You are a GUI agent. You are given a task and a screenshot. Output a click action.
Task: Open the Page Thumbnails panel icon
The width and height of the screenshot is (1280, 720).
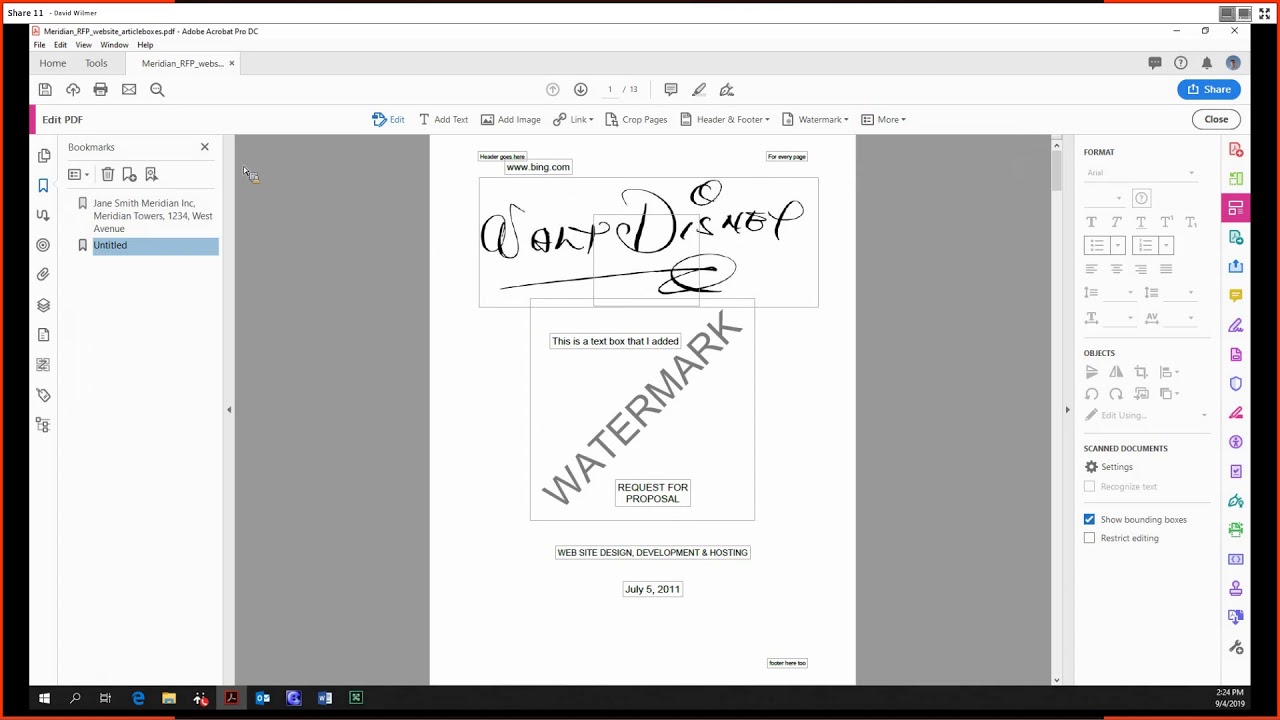(43, 156)
